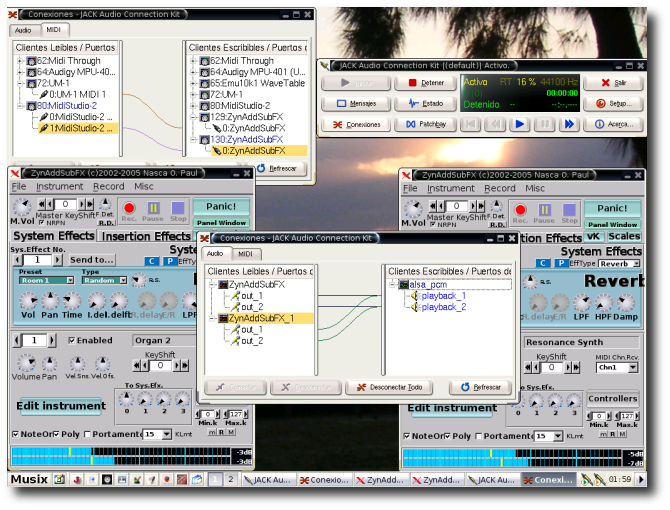Open the Estado status window
Image resolution: width=670 pixels, height=510 pixels.
pyautogui.click(x=424, y=103)
